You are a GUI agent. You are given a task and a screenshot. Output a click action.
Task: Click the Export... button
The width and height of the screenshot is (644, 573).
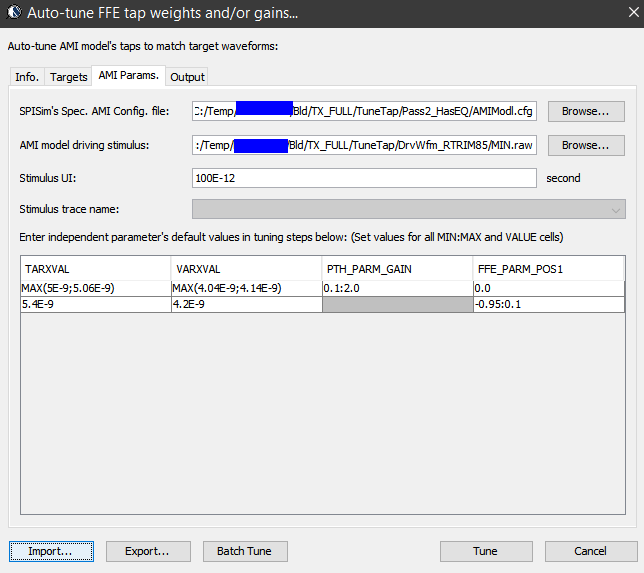click(147, 551)
